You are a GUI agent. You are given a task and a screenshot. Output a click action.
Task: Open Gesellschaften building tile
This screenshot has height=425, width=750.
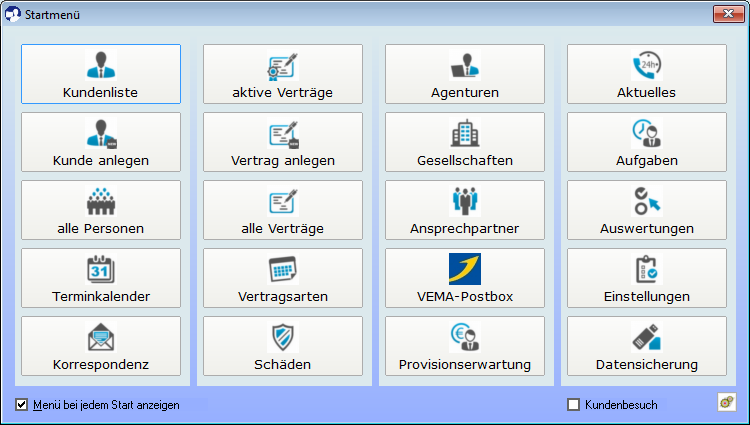point(465,142)
